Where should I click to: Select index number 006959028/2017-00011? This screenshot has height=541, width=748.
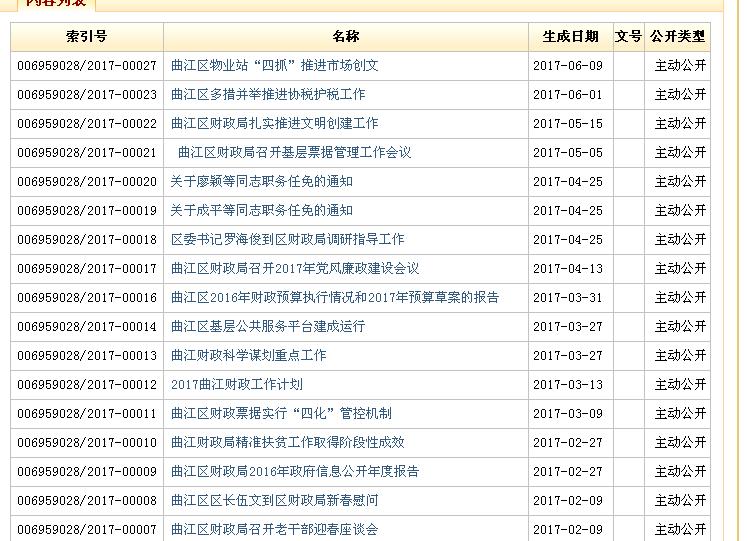[x=87, y=414]
